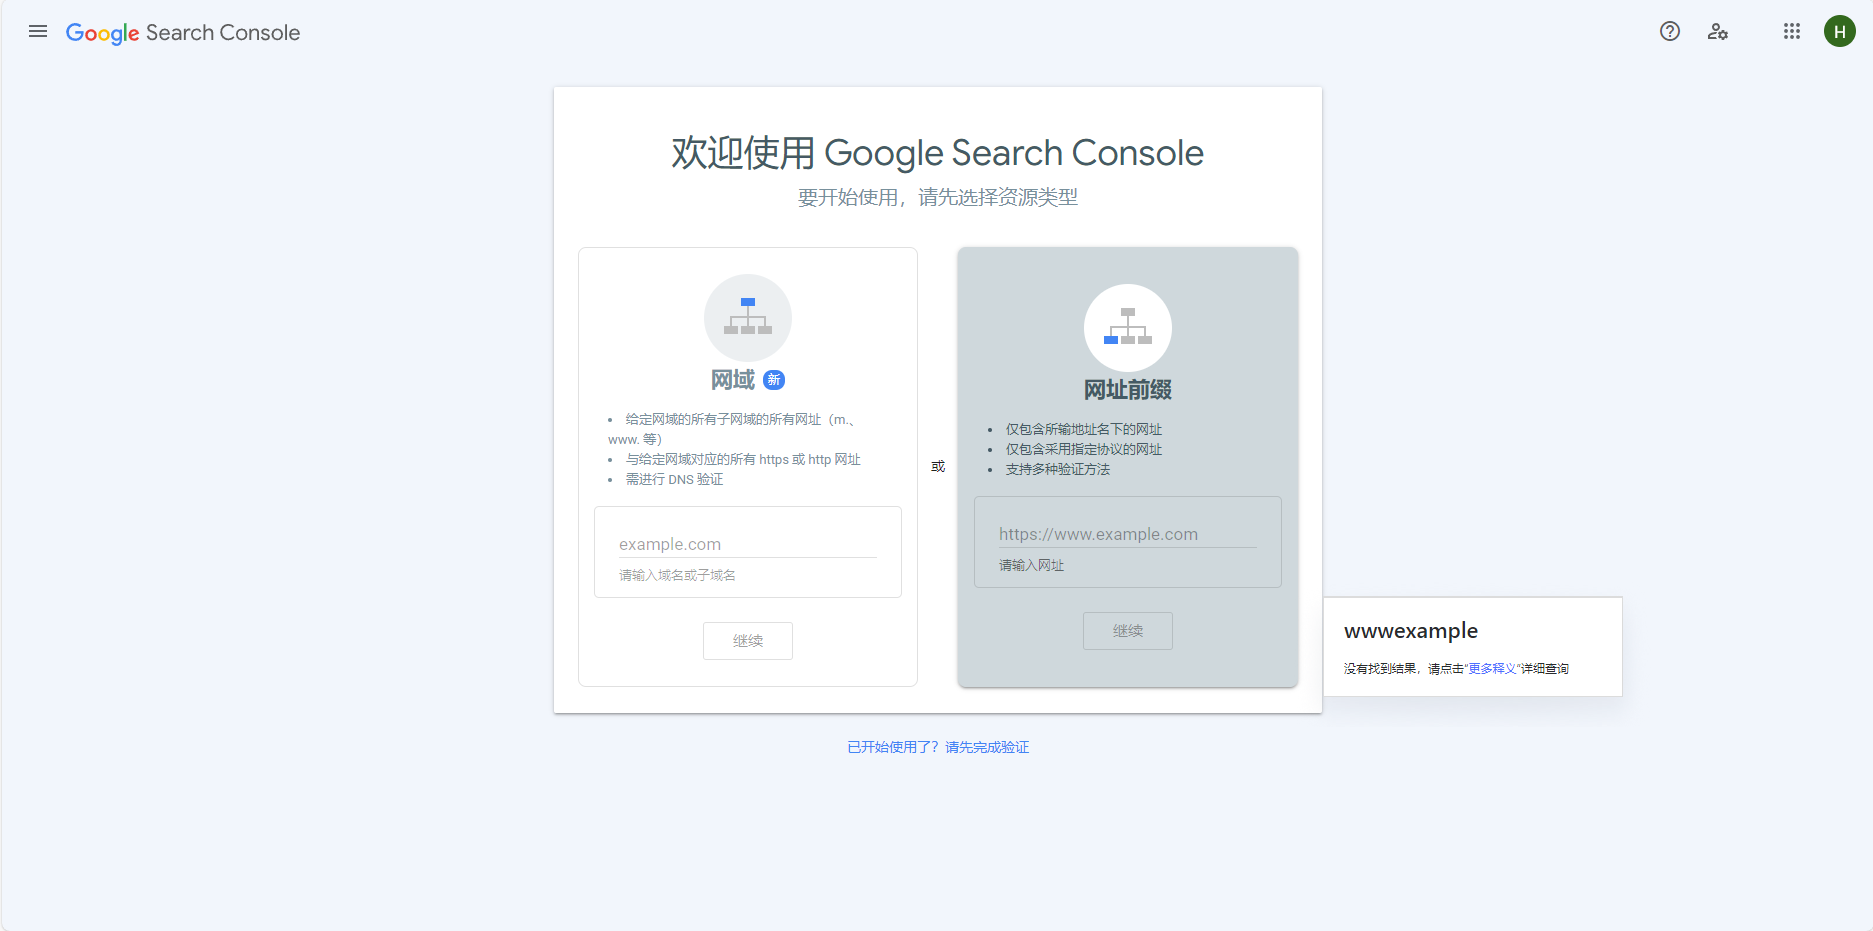Focus the example.com domain input field

tap(748, 544)
